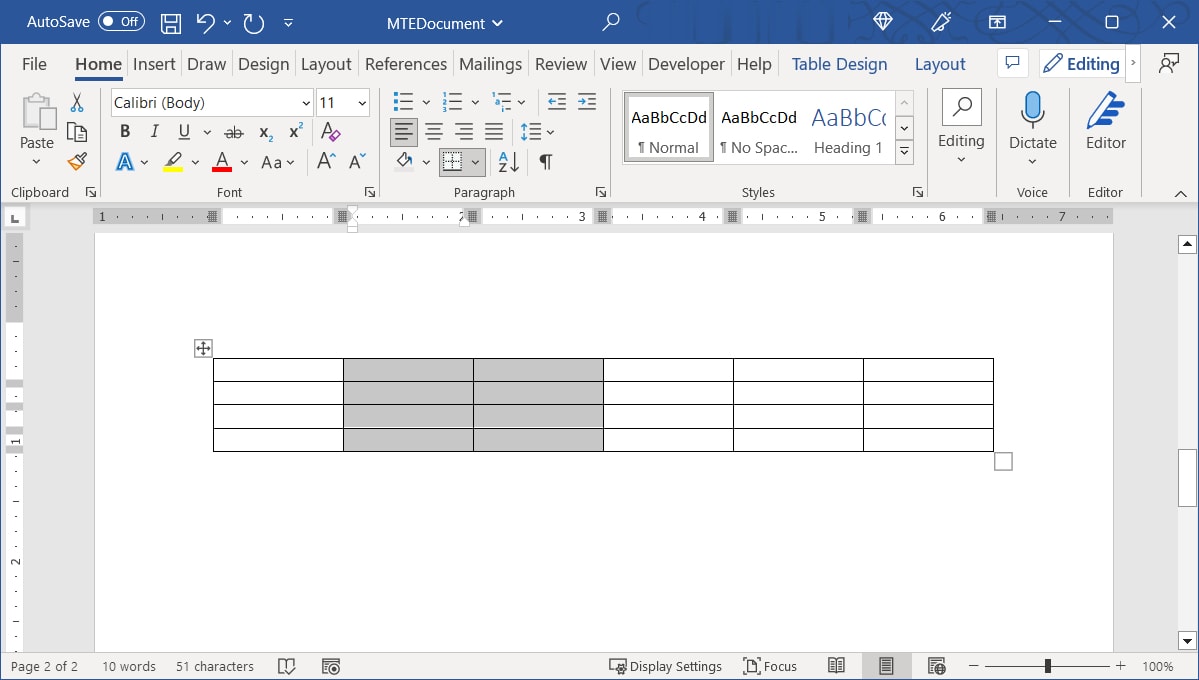The image size is (1199, 680).
Task: Open the Mailings ribbon tab
Action: coord(490,63)
